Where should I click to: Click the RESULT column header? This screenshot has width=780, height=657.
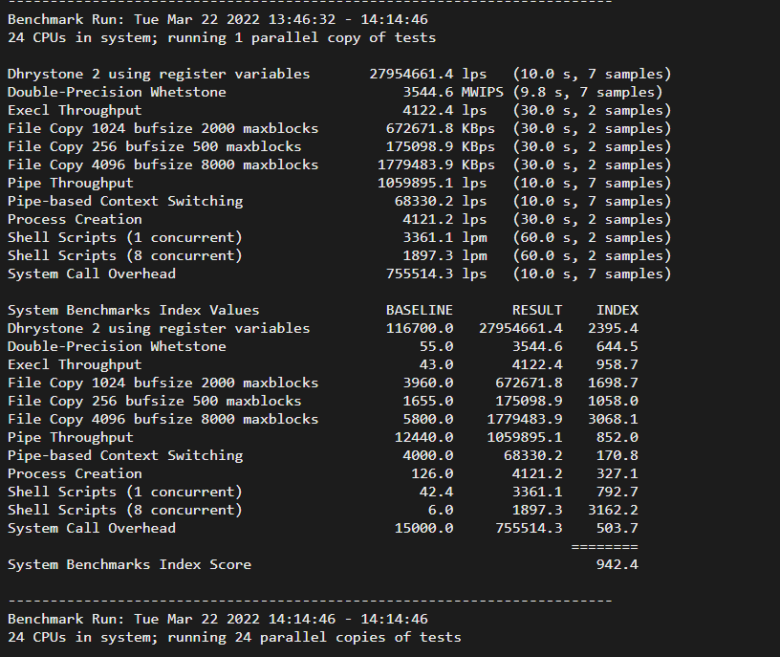pyautogui.click(x=537, y=310)
